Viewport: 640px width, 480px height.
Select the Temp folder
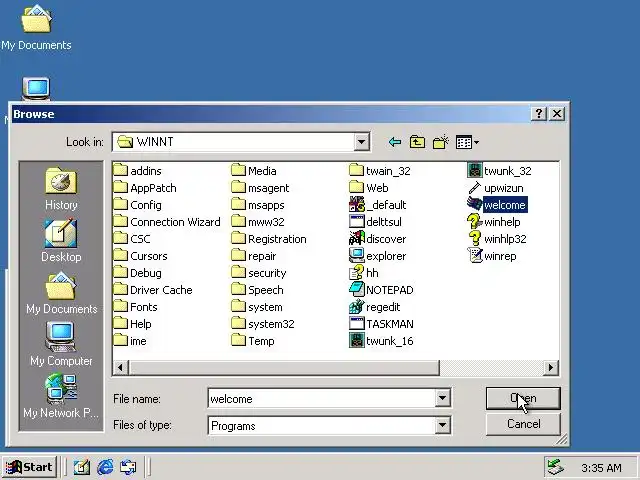[x=253, y=341]
